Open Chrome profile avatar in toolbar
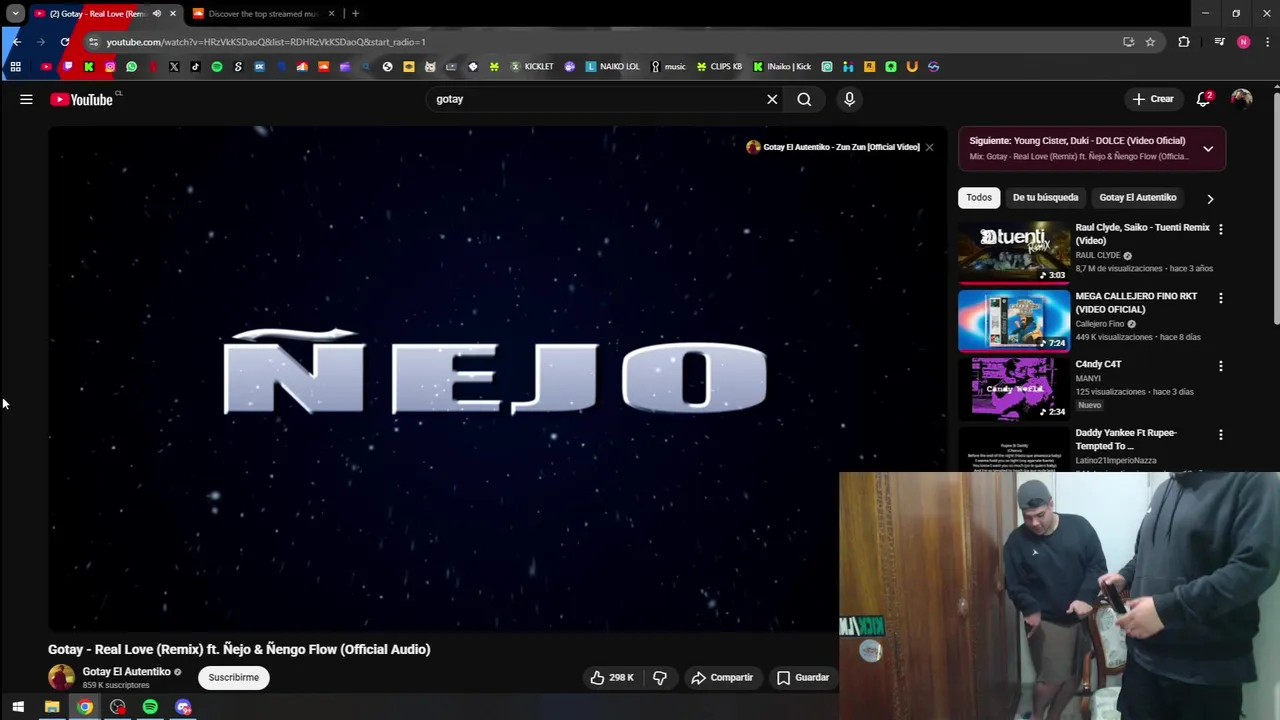Screen dimensions: 1280x720 point(1243,42)
